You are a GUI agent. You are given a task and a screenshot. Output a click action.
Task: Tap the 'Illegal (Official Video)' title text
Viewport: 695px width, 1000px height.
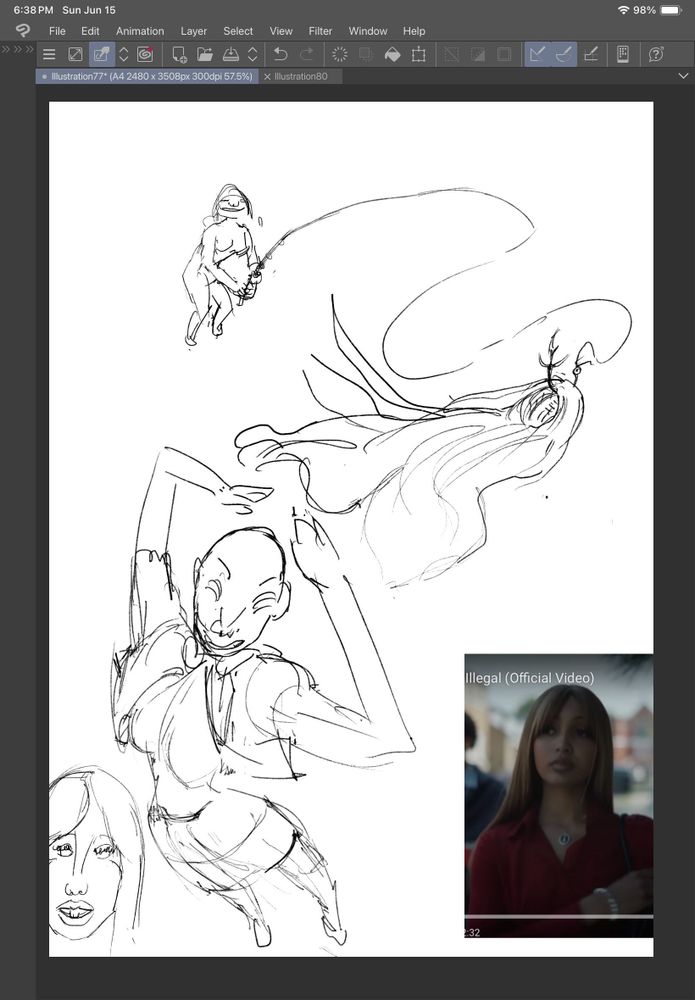pos(530,678)
